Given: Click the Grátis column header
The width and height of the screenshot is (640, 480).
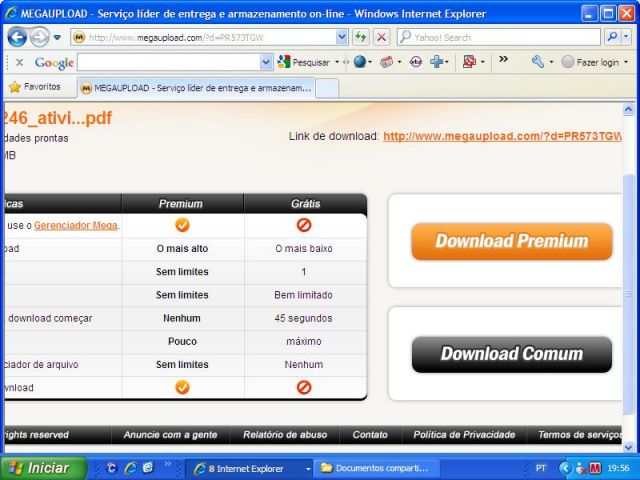Looking at the screenshot, I should [x=305, y=204].
